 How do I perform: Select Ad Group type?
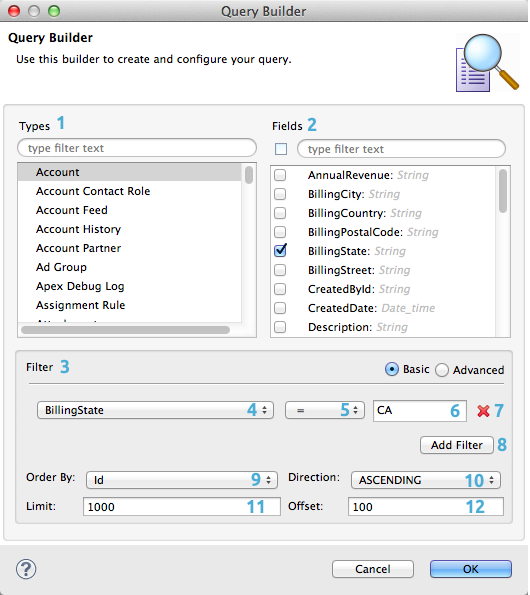point(129,267)
